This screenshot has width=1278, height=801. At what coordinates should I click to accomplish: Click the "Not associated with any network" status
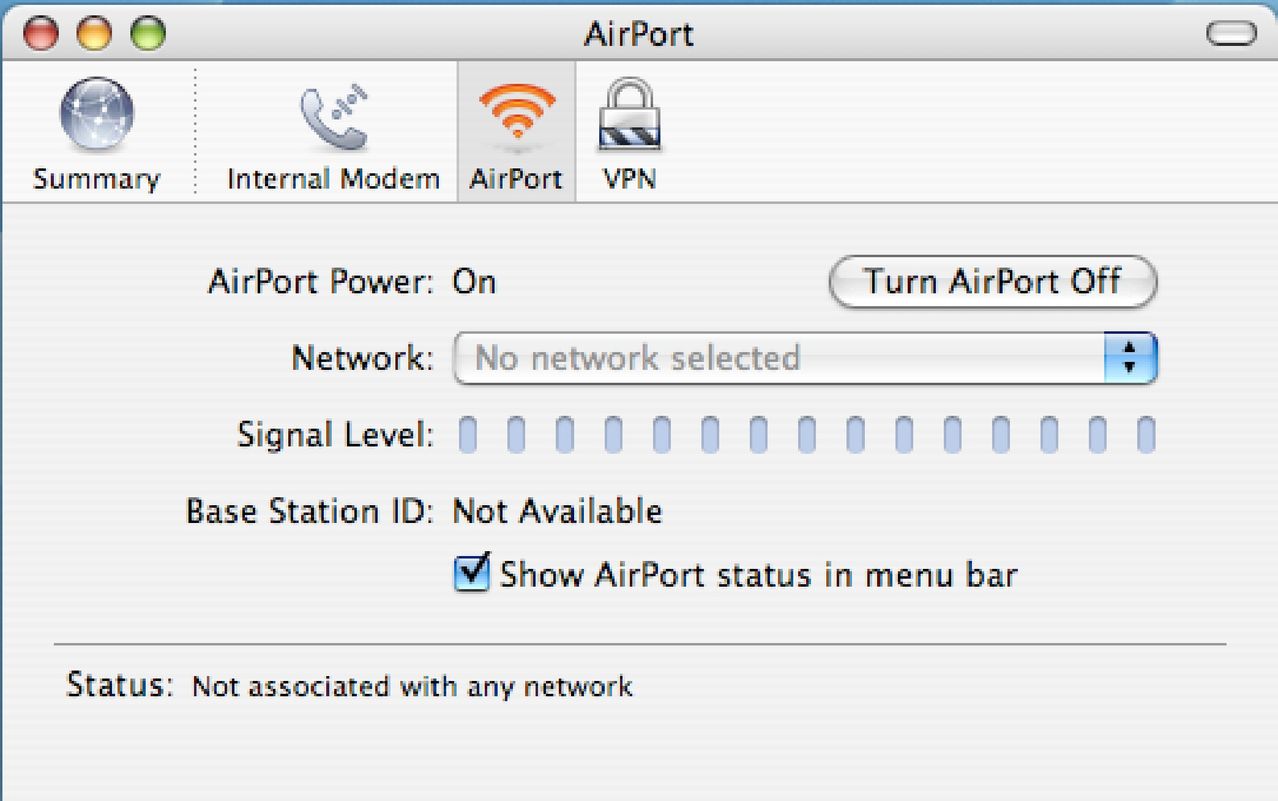tap(412, 687)
